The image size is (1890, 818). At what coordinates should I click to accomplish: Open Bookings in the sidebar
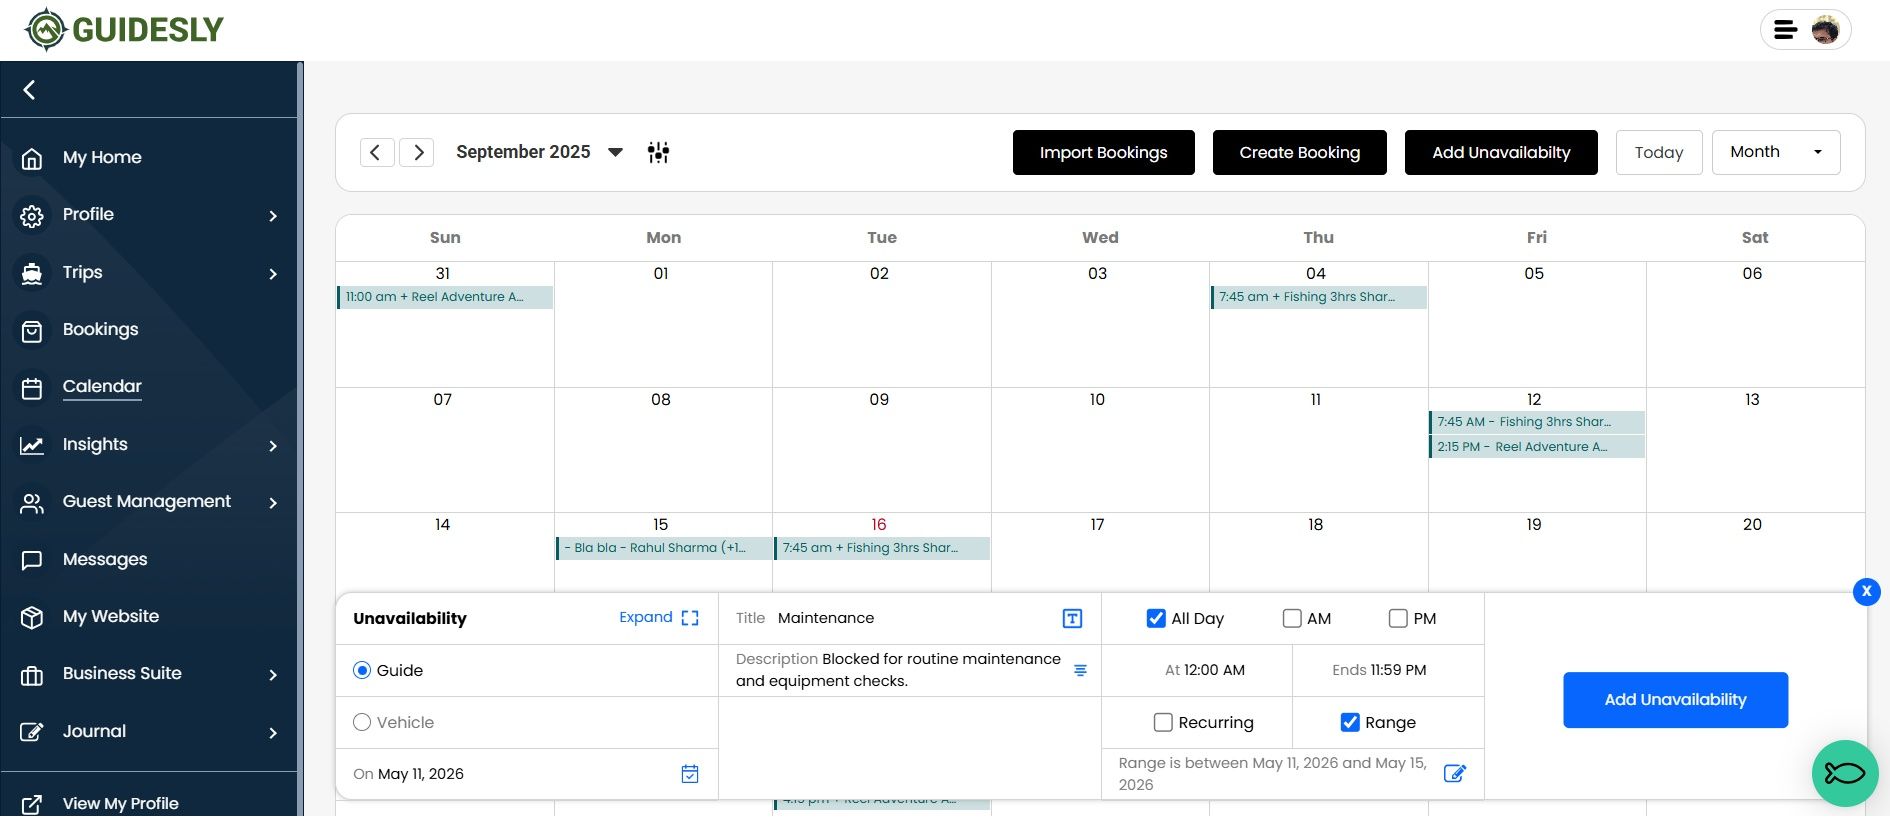click(100, 329)
